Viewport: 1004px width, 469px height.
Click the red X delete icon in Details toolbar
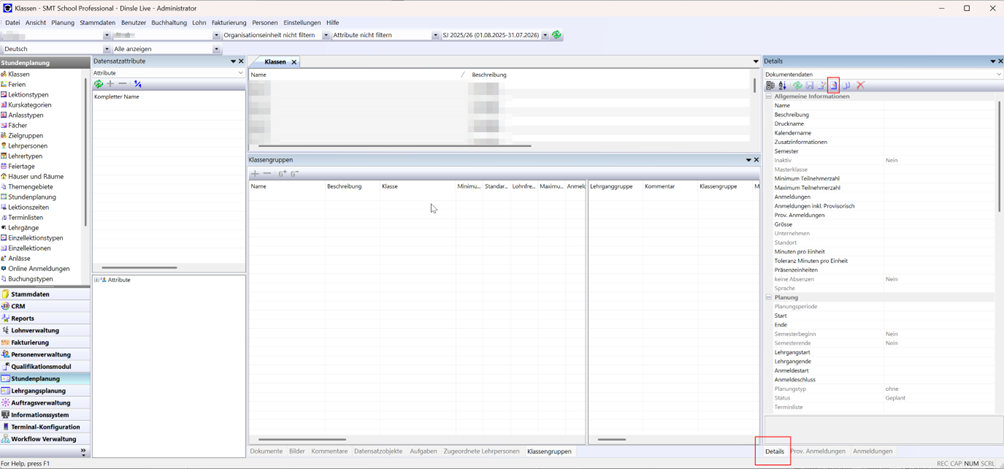pyautogui.click(x=860, y=85)
